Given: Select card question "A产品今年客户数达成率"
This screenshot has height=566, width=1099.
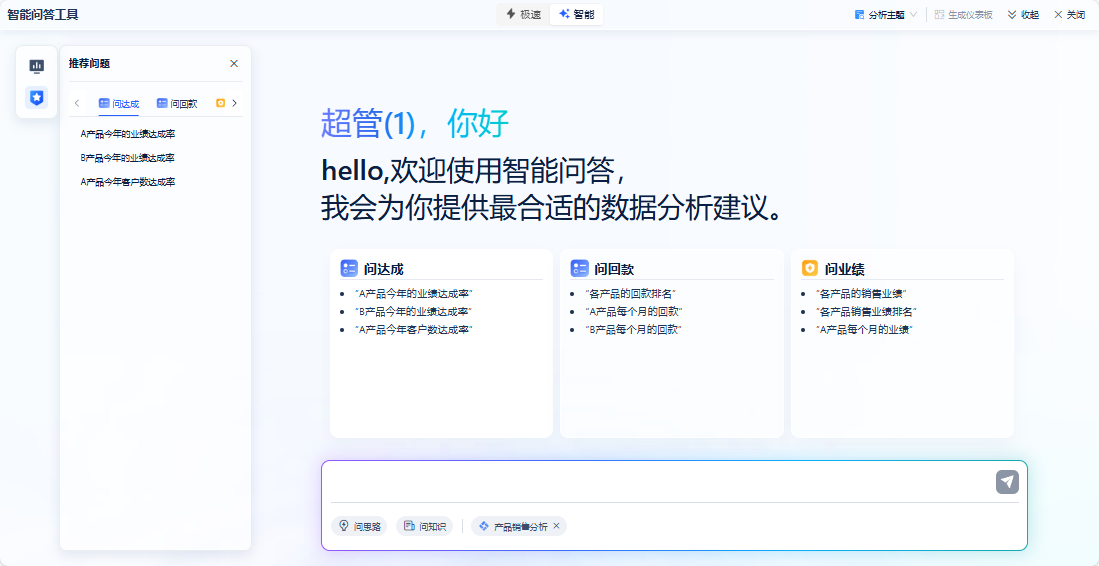Looking at the screenshot, I should point(414,329).
